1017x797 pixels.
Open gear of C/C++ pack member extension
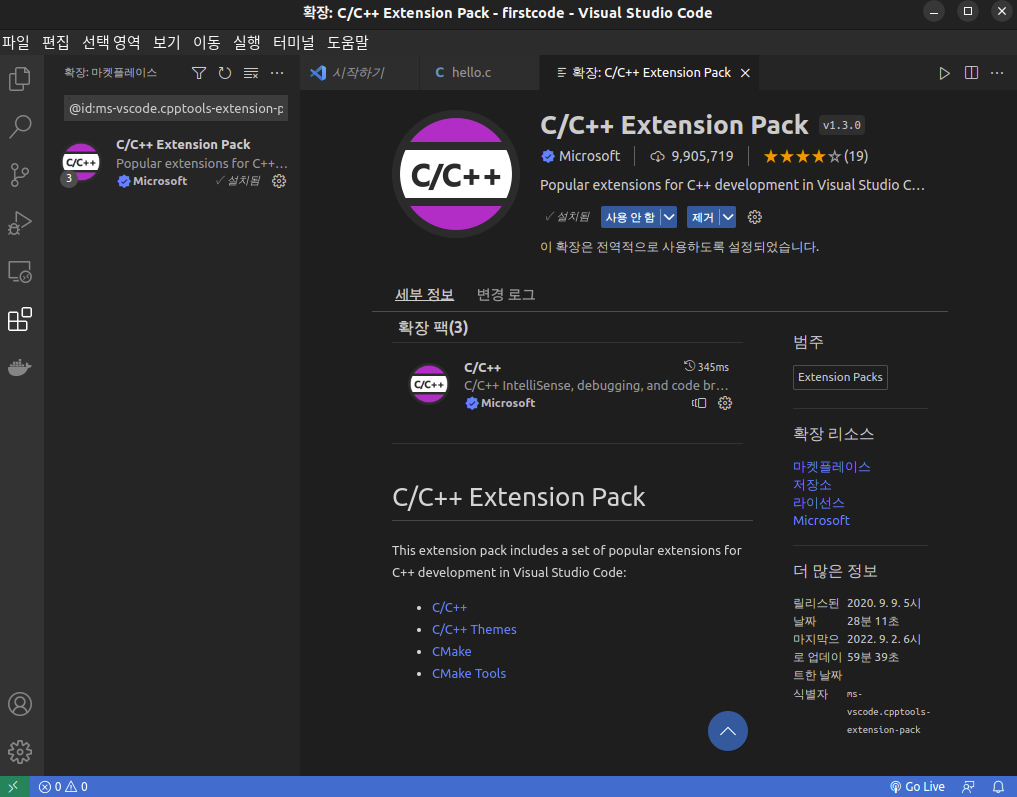click(x=725, y=403)
